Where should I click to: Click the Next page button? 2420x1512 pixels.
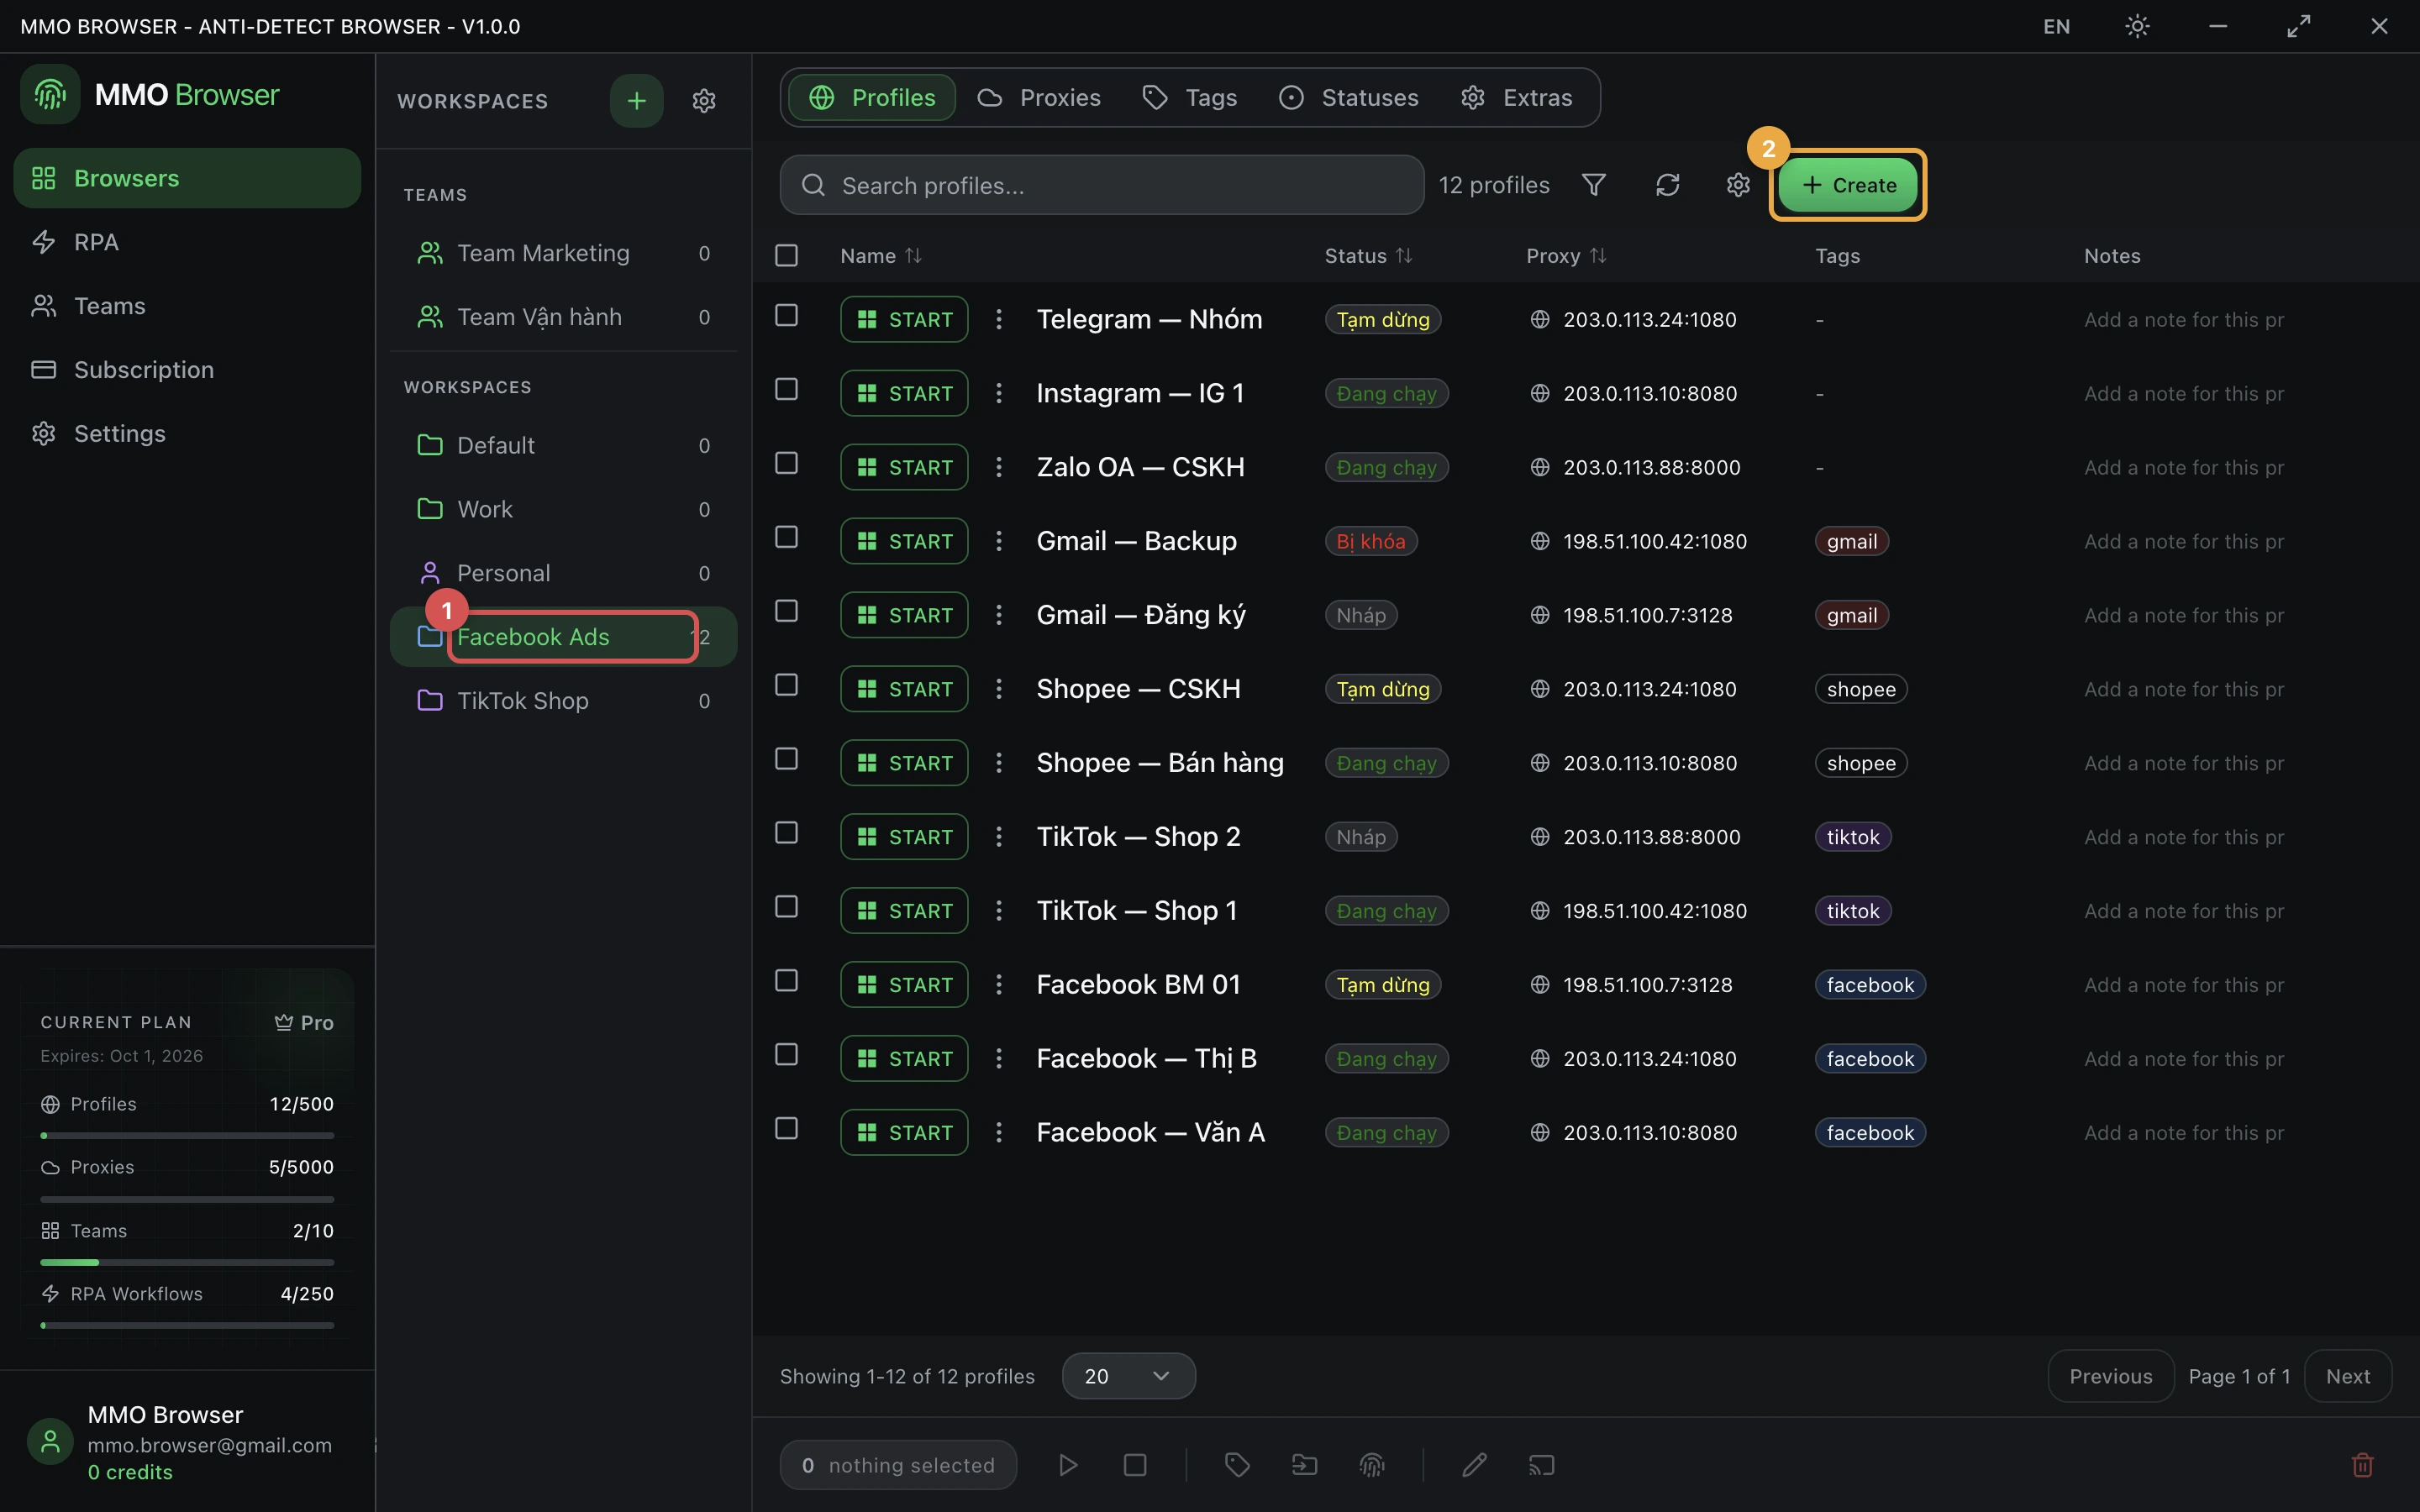[x=2347, y=1376]
